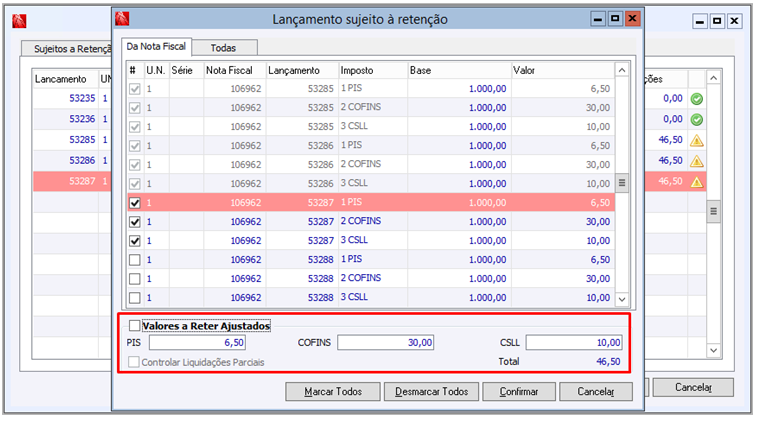
Task: Click the red app icon in dialog title bar
Action: coord(122,19)
